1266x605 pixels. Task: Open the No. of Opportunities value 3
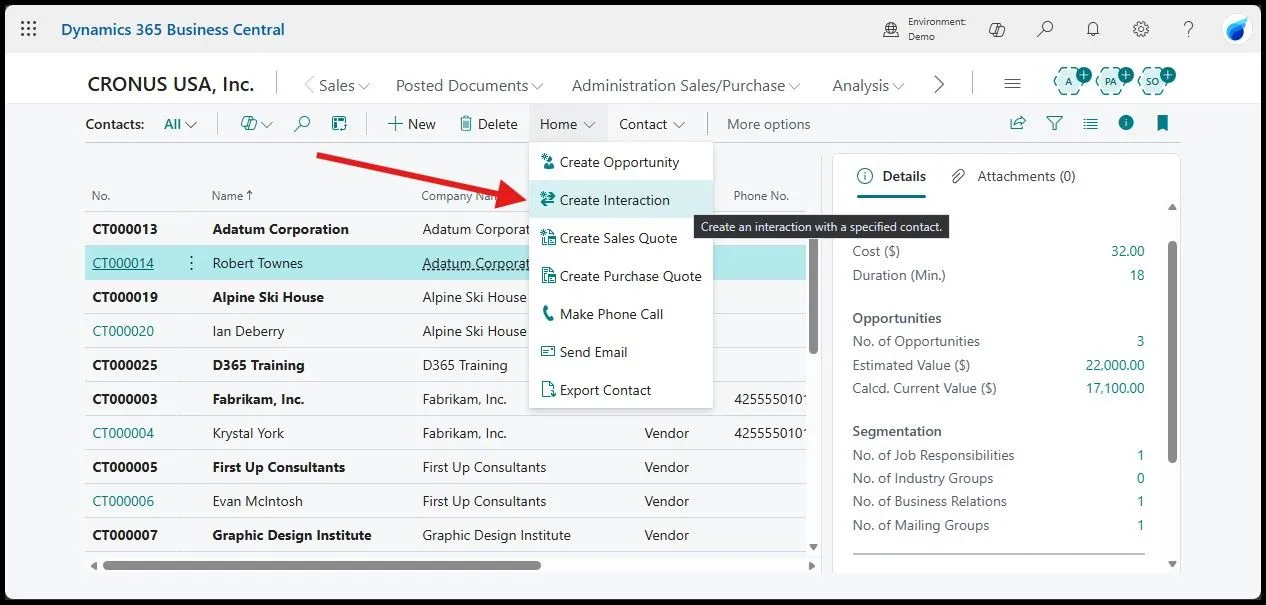(1140, 342)
